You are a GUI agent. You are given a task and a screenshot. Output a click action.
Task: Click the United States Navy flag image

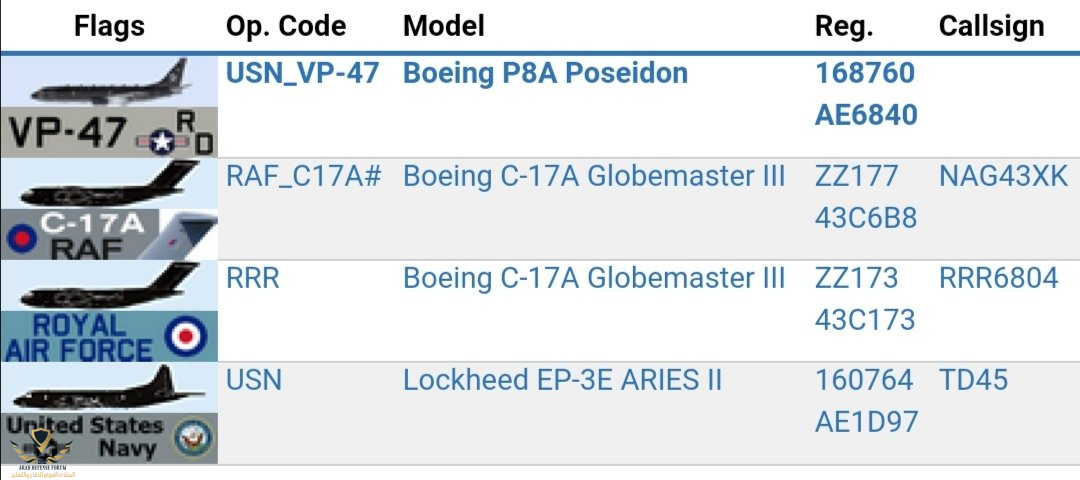pos(108,413)
